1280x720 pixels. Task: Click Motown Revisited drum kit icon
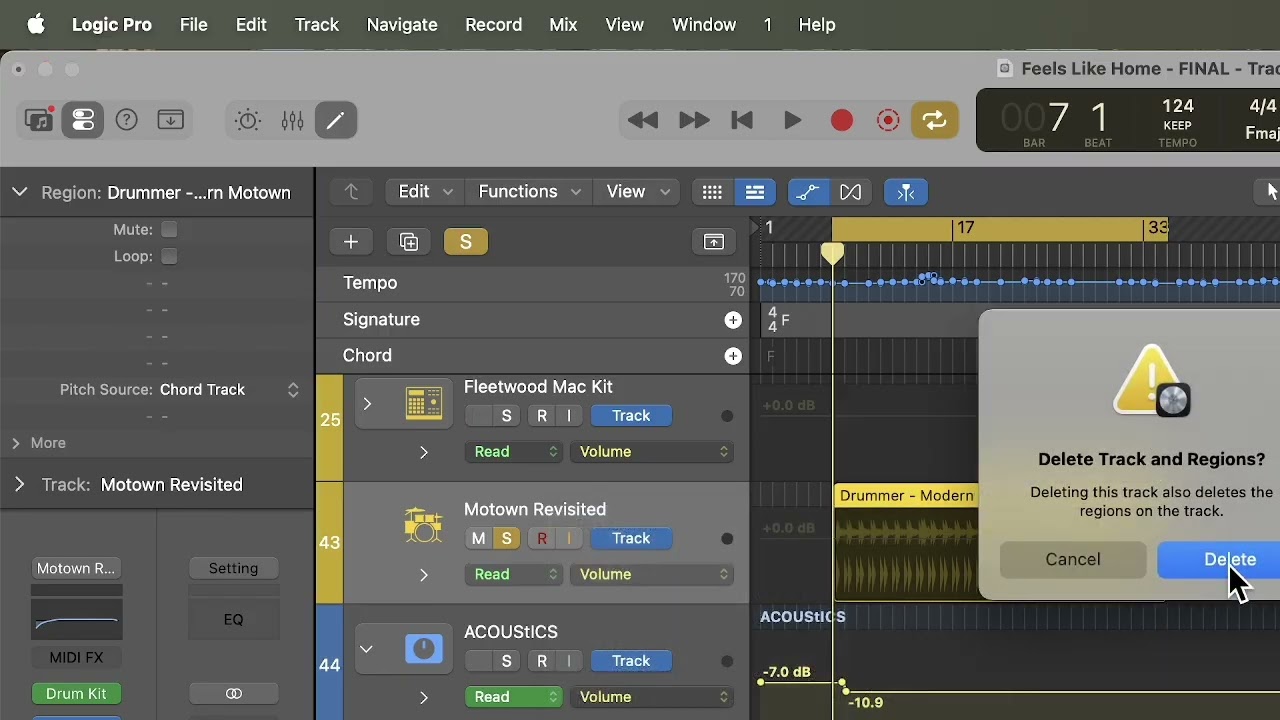point(424,525)
